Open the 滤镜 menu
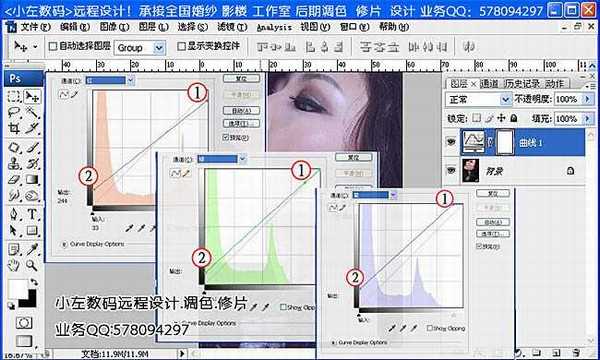This screenshot has width=600, height=360. point(232,27)
